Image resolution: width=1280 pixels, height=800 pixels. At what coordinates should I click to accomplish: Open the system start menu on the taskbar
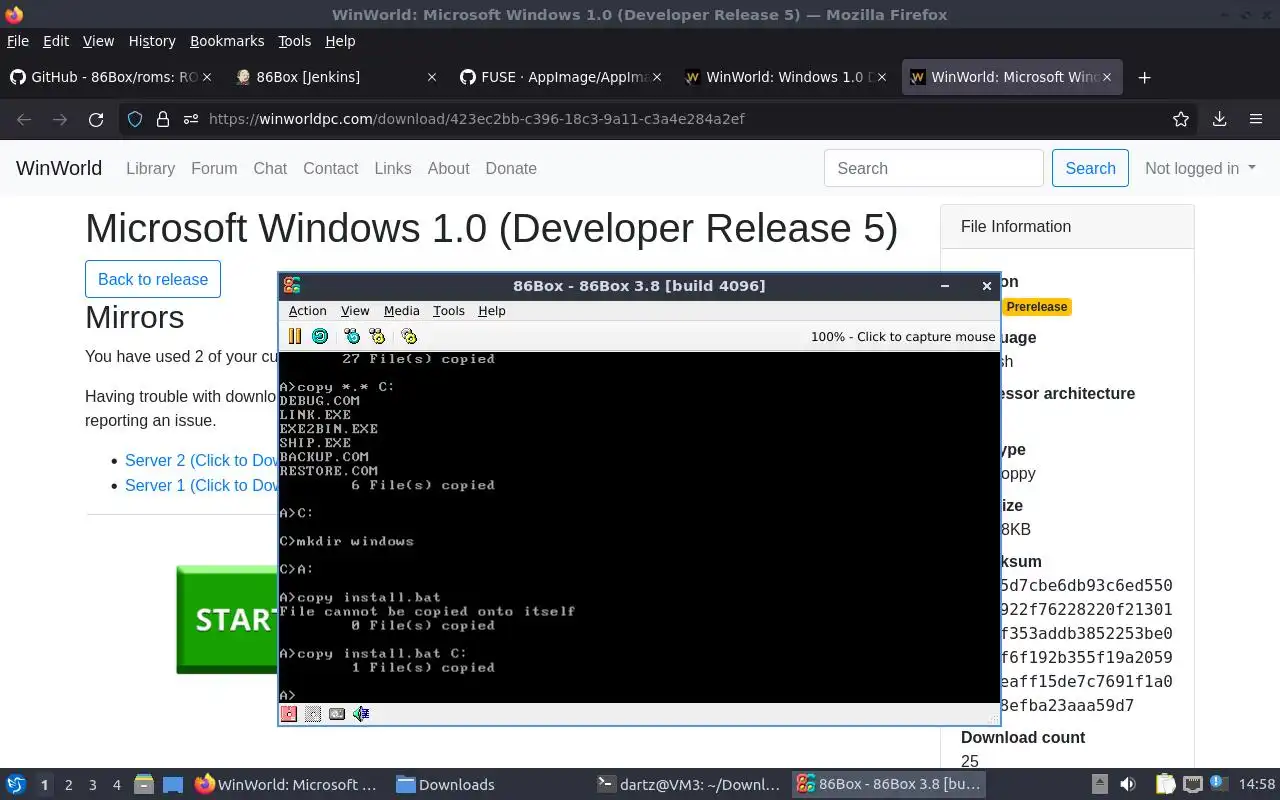click(x=16, y=785)
